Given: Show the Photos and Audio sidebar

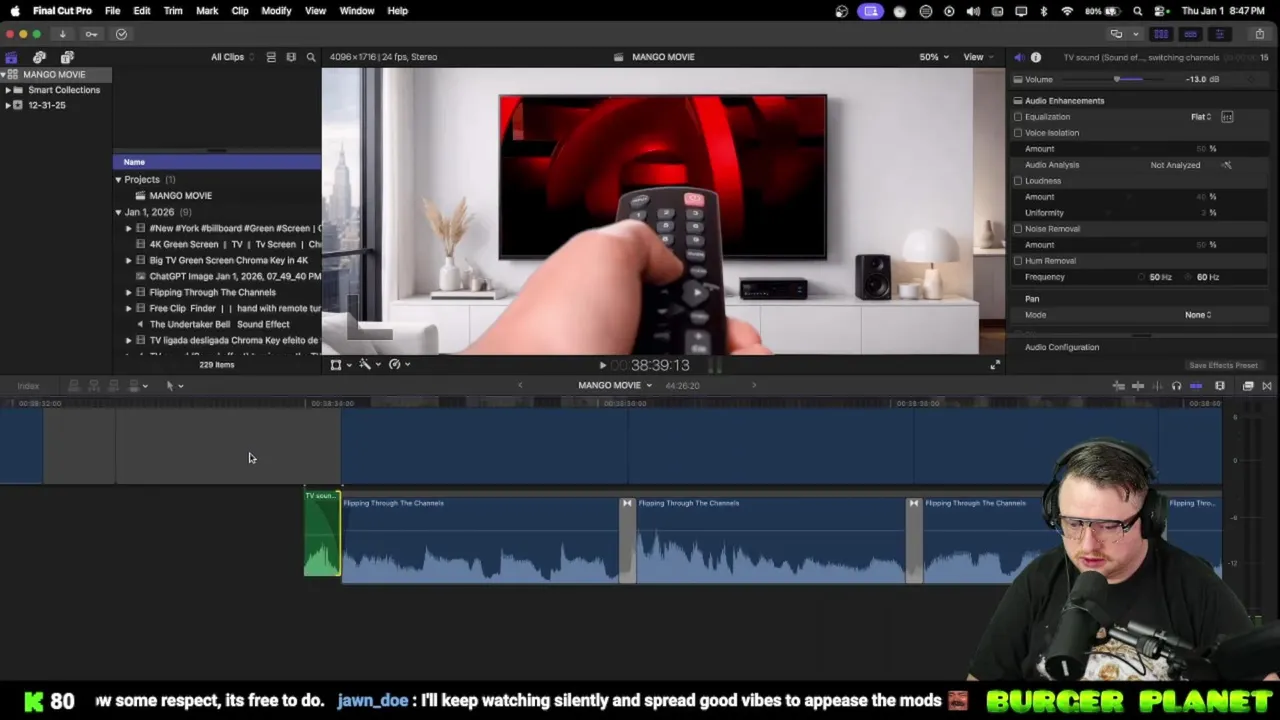Looking at the screenshot, I should click(39, 58).
